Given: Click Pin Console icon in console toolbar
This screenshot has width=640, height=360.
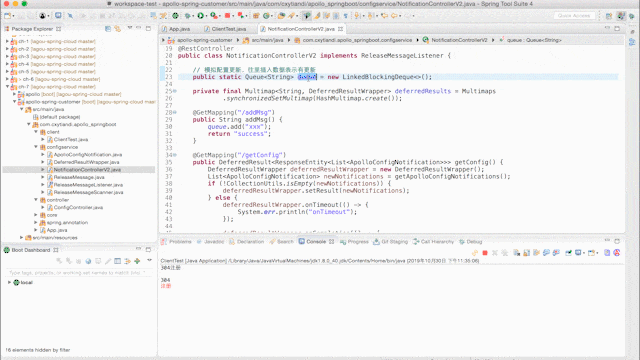Looking at the screenshot, I should click(x=568, y=253).
